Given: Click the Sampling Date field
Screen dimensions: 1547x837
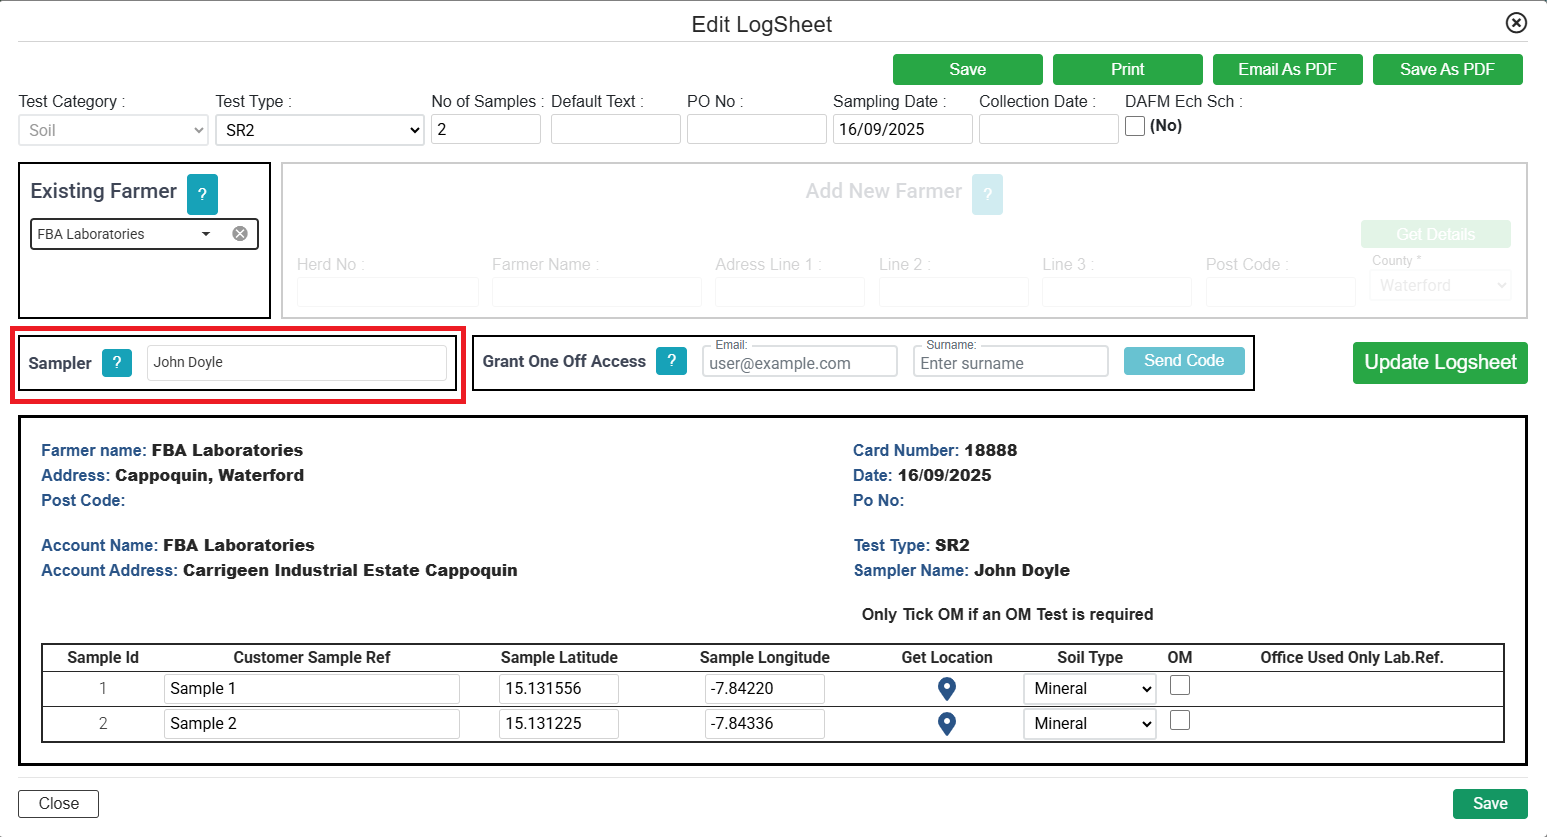Looking at the screenshot, I should point(902,130).
